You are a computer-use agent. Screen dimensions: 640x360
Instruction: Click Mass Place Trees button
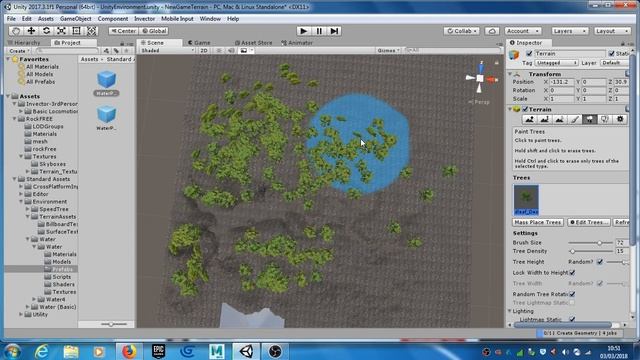(x=538, y=222)
